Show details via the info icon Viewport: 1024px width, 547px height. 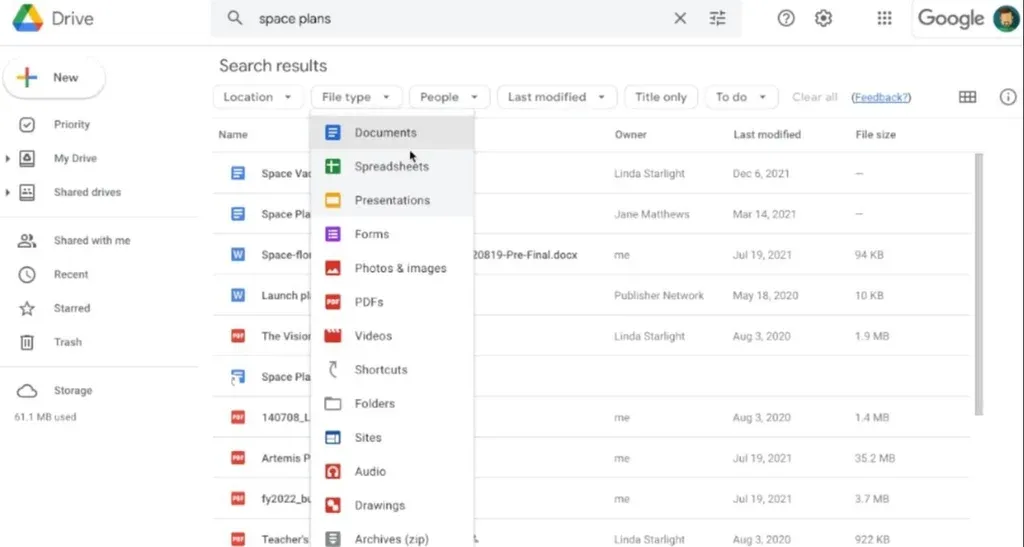[x=1008, y=97]
